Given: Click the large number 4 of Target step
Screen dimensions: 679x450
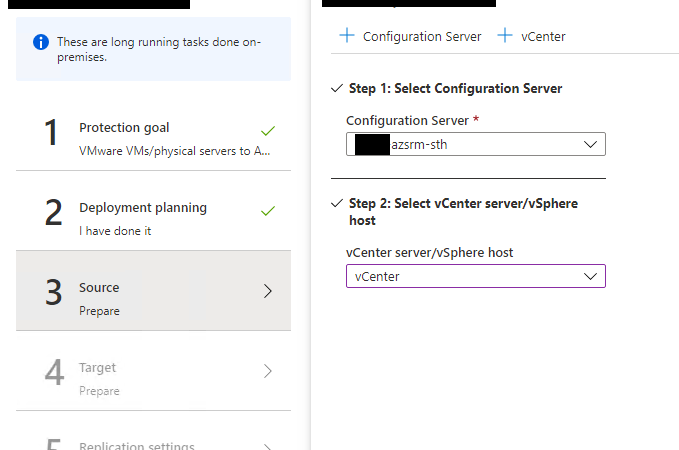Looking at the screenshot, I should coord(54,372).
